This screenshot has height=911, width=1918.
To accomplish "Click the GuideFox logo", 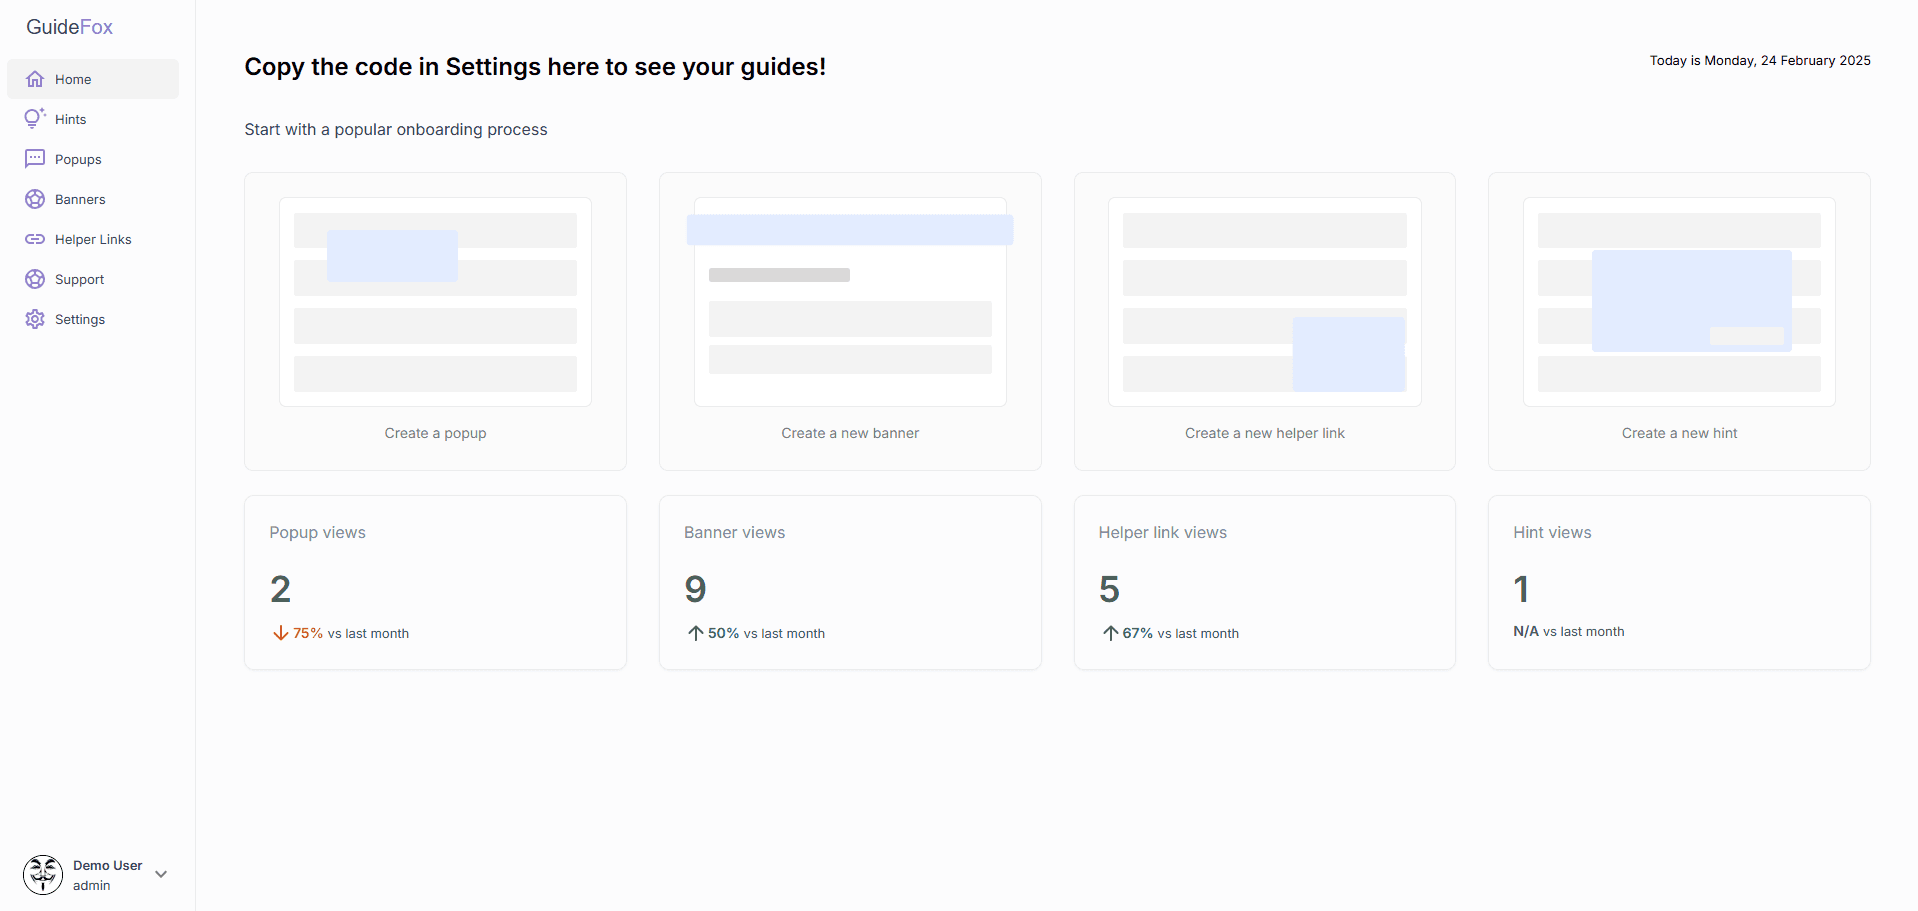I will tap(69, 27).
